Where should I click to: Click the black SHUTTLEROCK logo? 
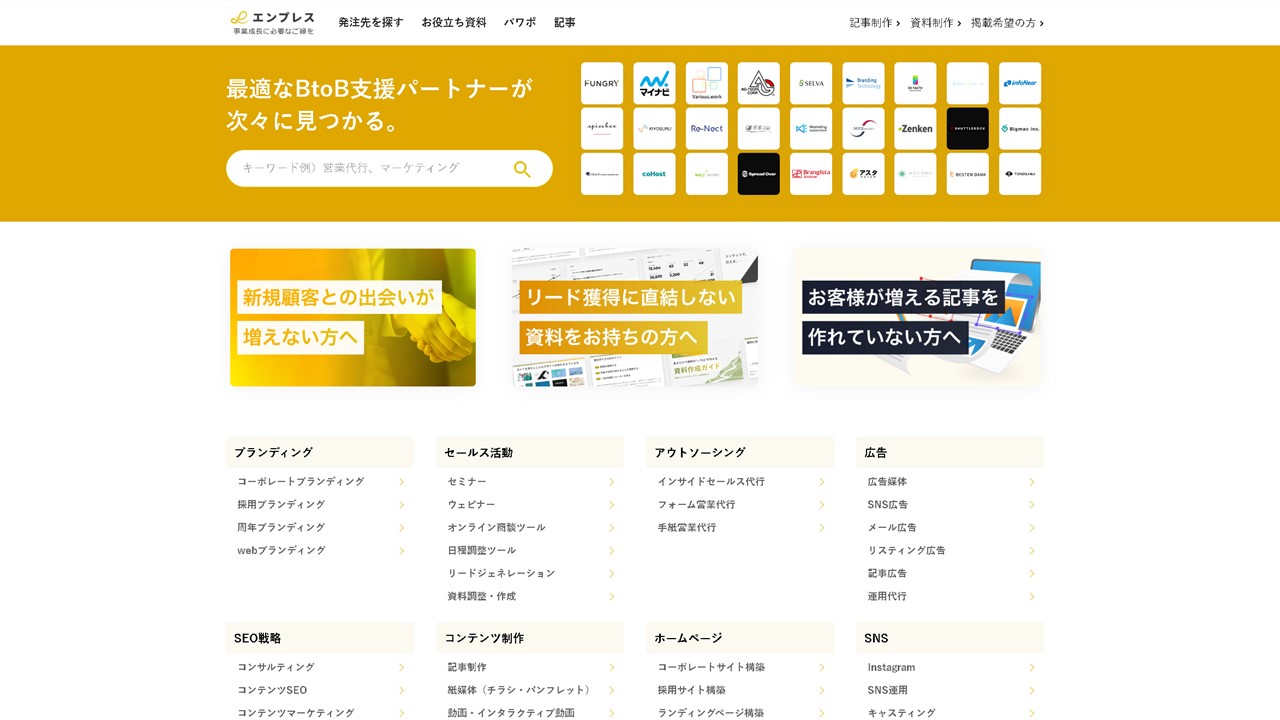[967, 128]
